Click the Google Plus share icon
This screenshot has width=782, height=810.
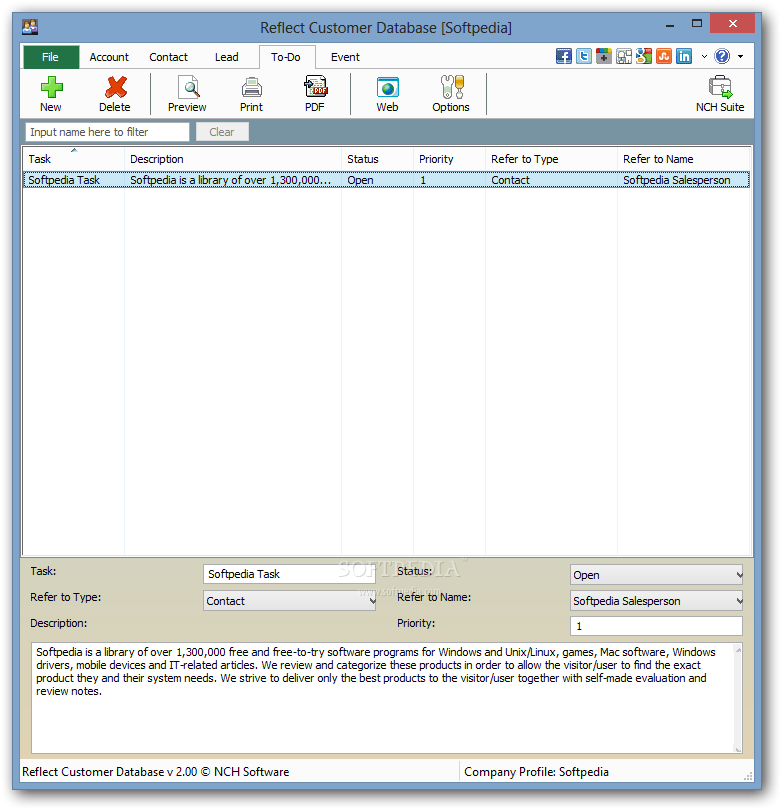603,56
